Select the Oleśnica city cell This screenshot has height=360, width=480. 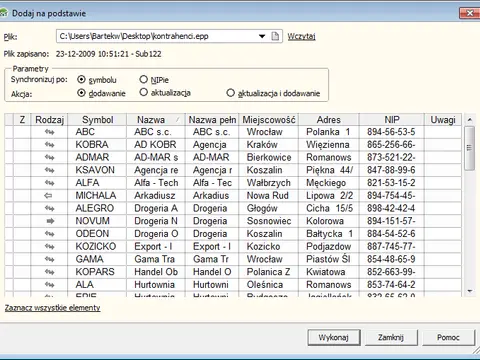tap(269, 285)
